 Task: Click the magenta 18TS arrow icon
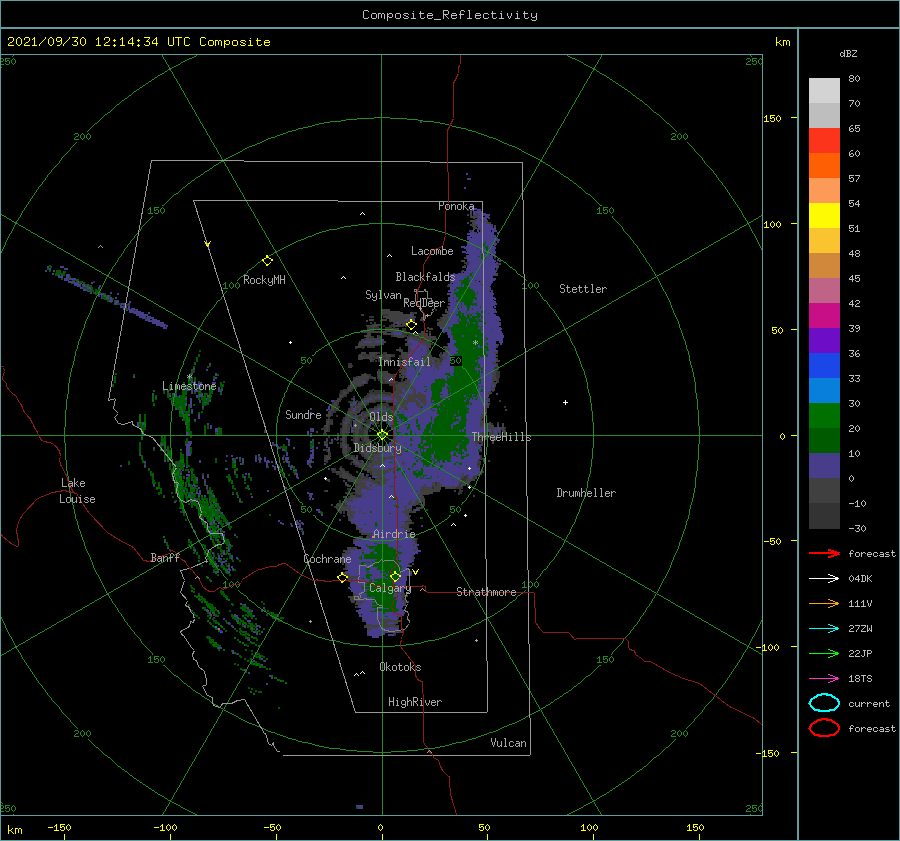(x=824, y=679)
